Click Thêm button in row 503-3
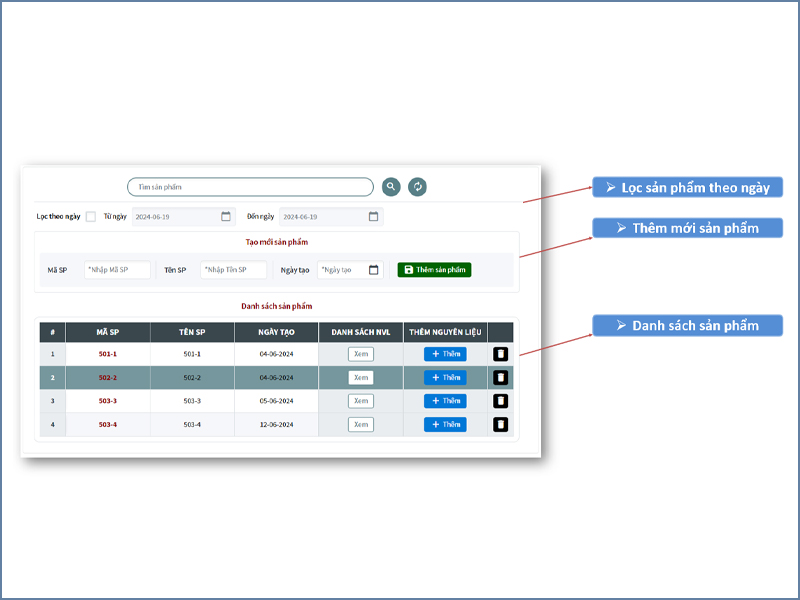 (445, 401)
